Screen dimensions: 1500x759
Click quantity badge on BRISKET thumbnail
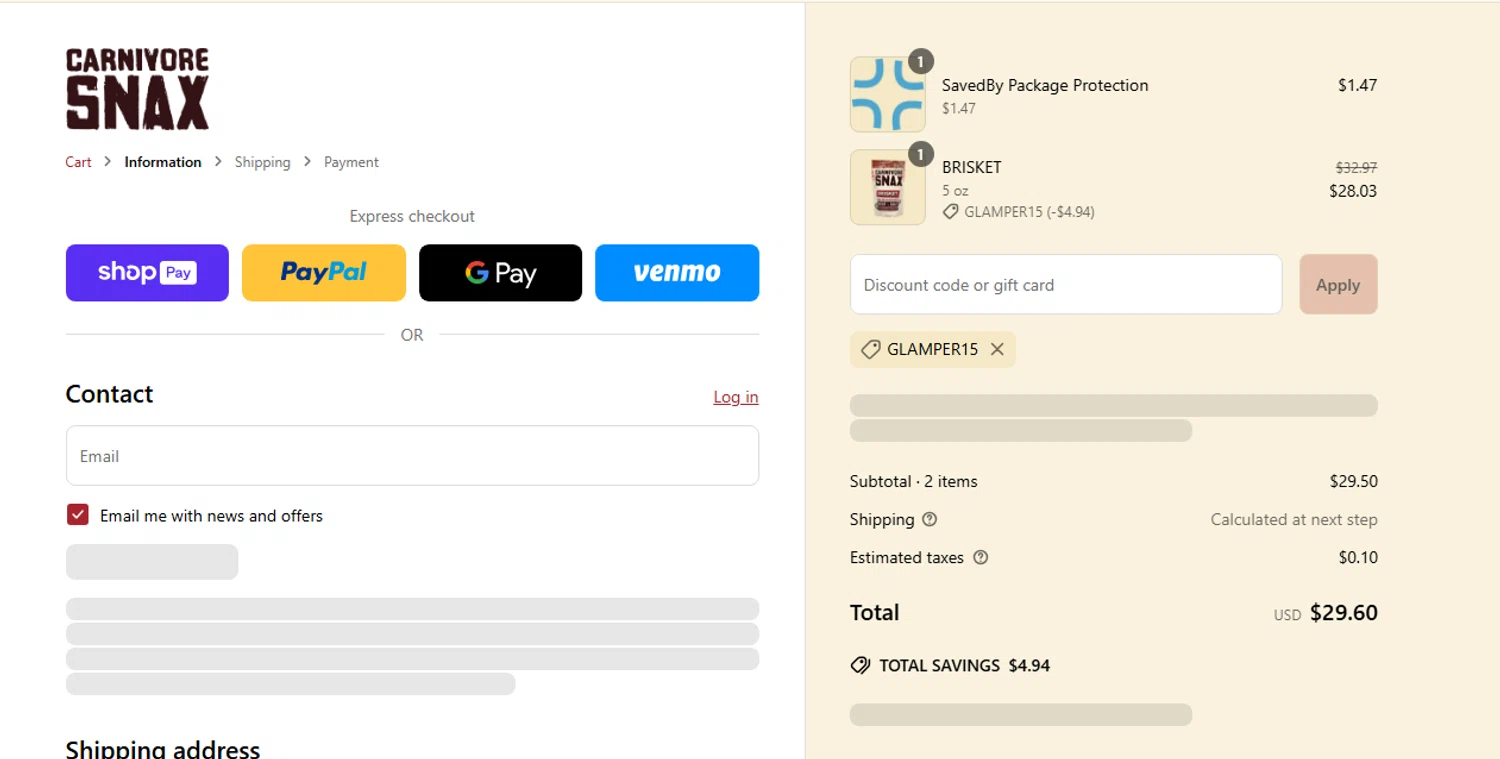pos(920,155)
